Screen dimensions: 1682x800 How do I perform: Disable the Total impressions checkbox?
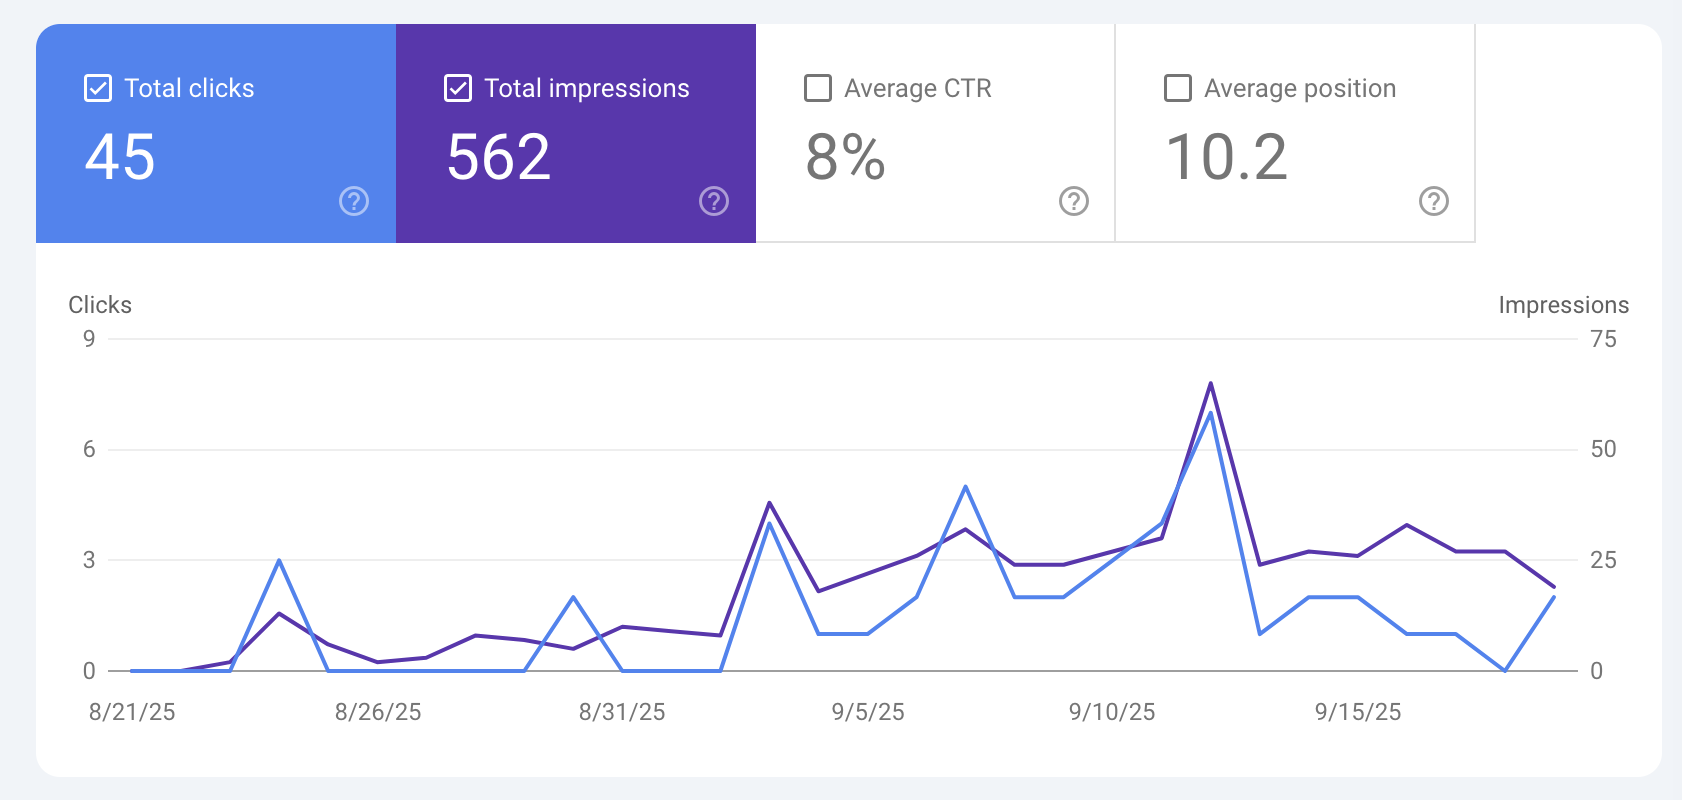[x=458, y=88]
